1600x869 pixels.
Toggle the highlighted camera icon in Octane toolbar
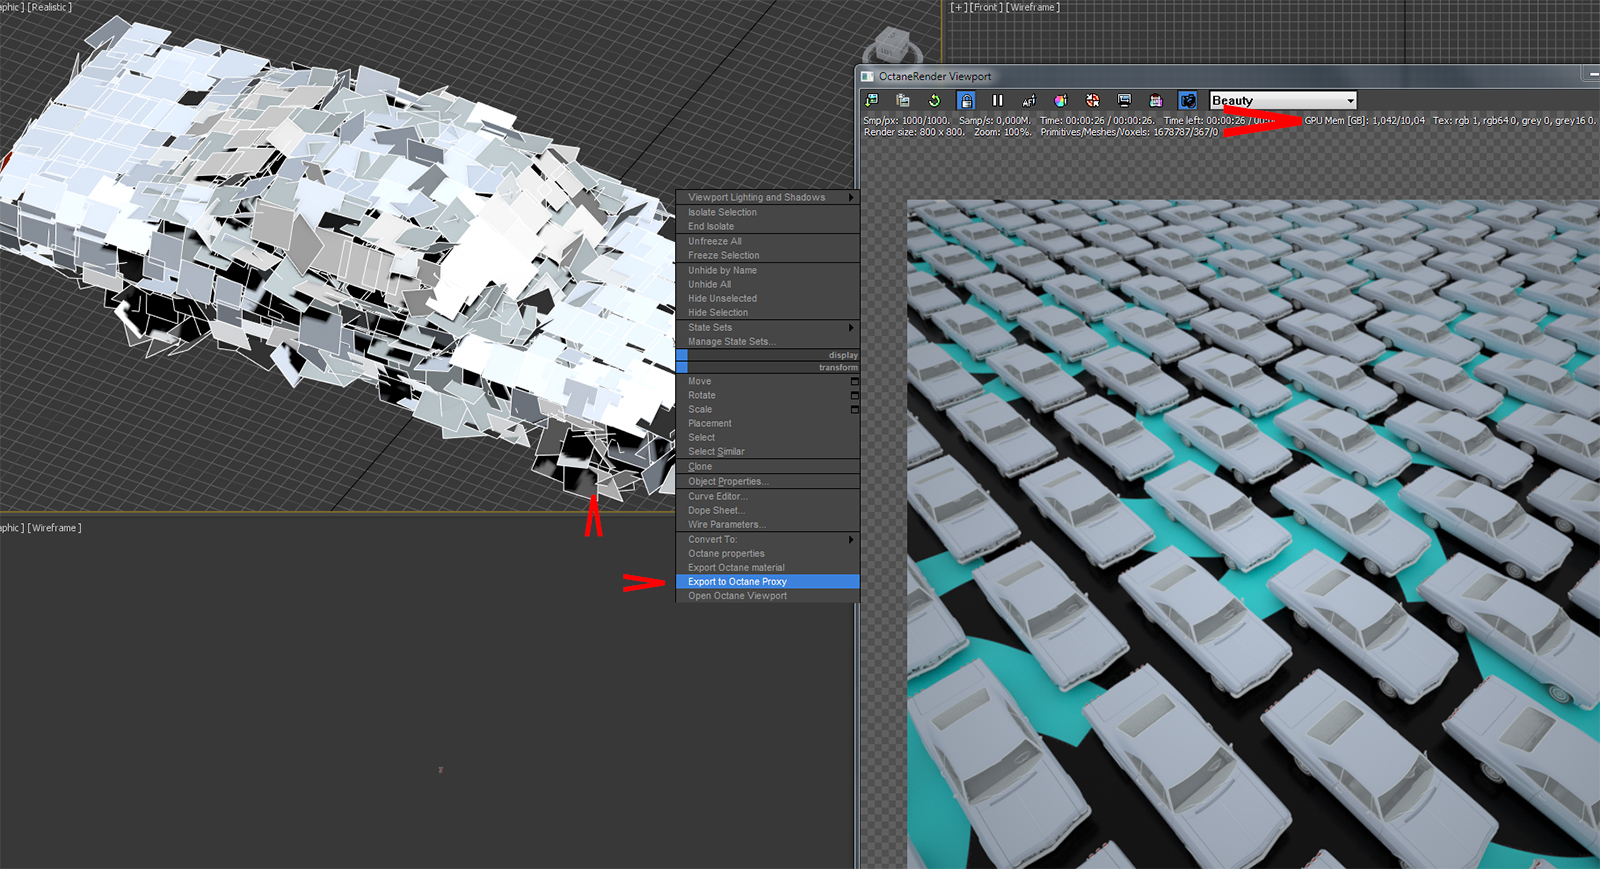coord(1188,100)
